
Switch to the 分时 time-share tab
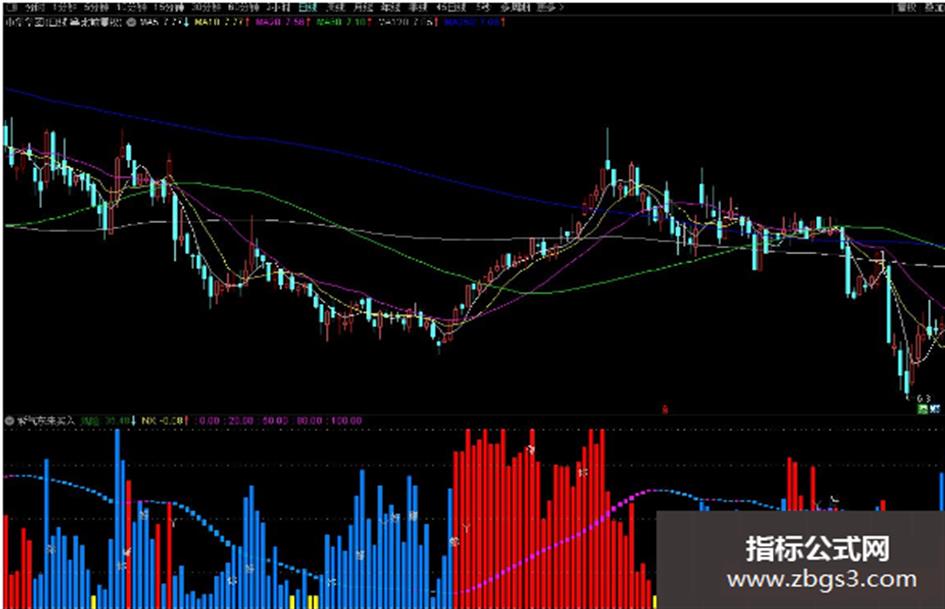(35, 7)
